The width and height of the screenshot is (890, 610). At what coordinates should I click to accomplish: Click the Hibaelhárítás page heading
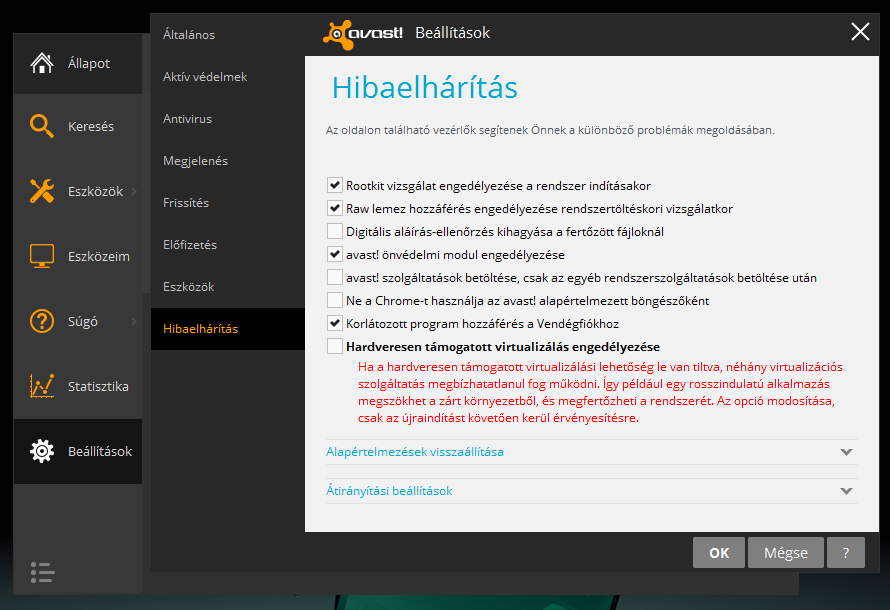pyautogui.click(x=425, y=87)
